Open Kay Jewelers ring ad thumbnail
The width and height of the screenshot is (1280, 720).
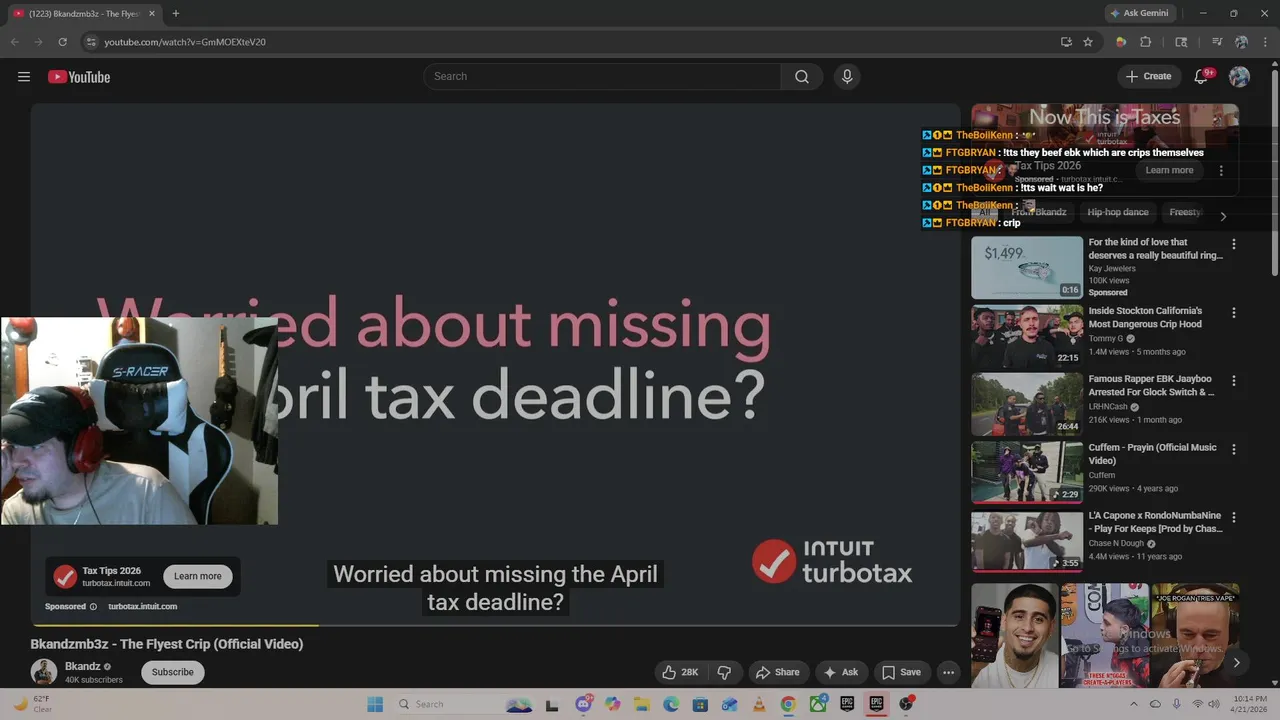click(1027, 268)
